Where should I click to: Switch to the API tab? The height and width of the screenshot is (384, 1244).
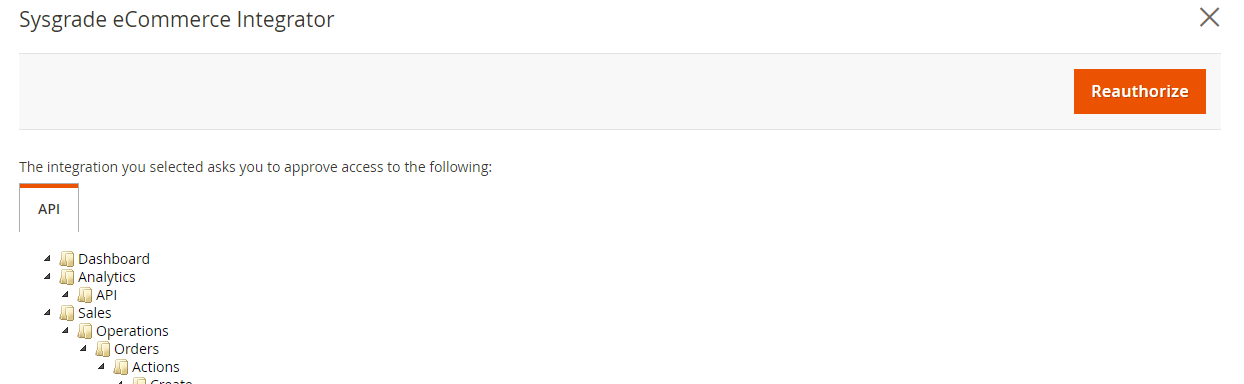click(x=49, y=209)
